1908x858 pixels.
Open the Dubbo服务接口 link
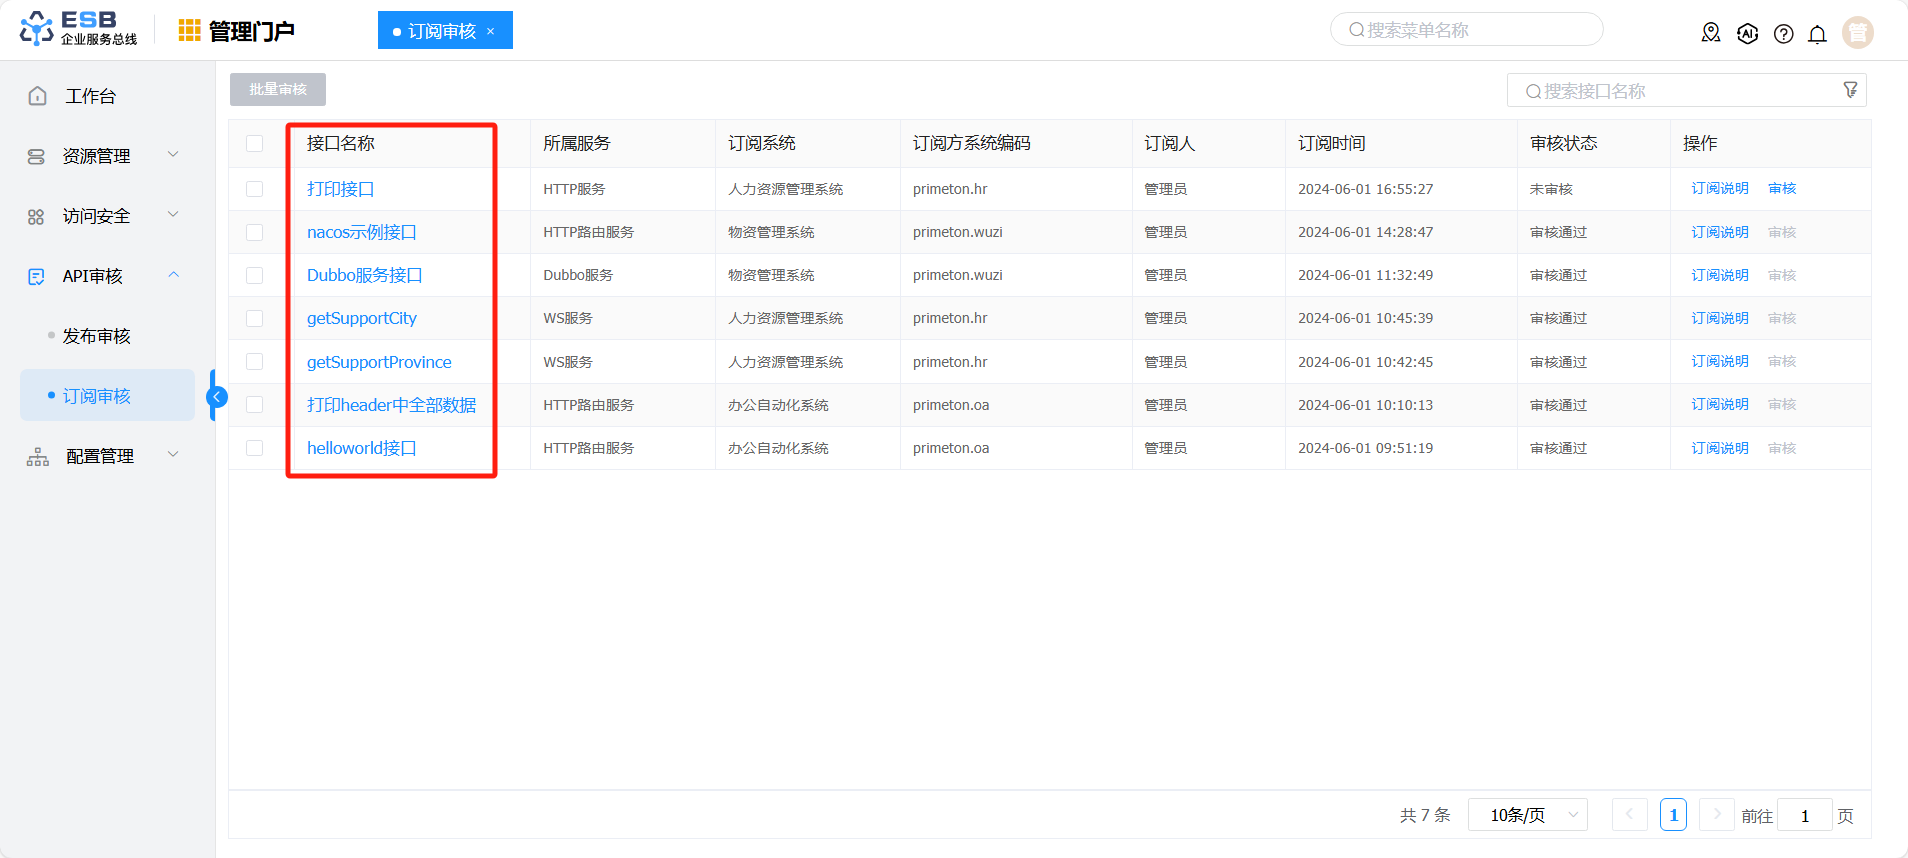click(x=364, y=275)
